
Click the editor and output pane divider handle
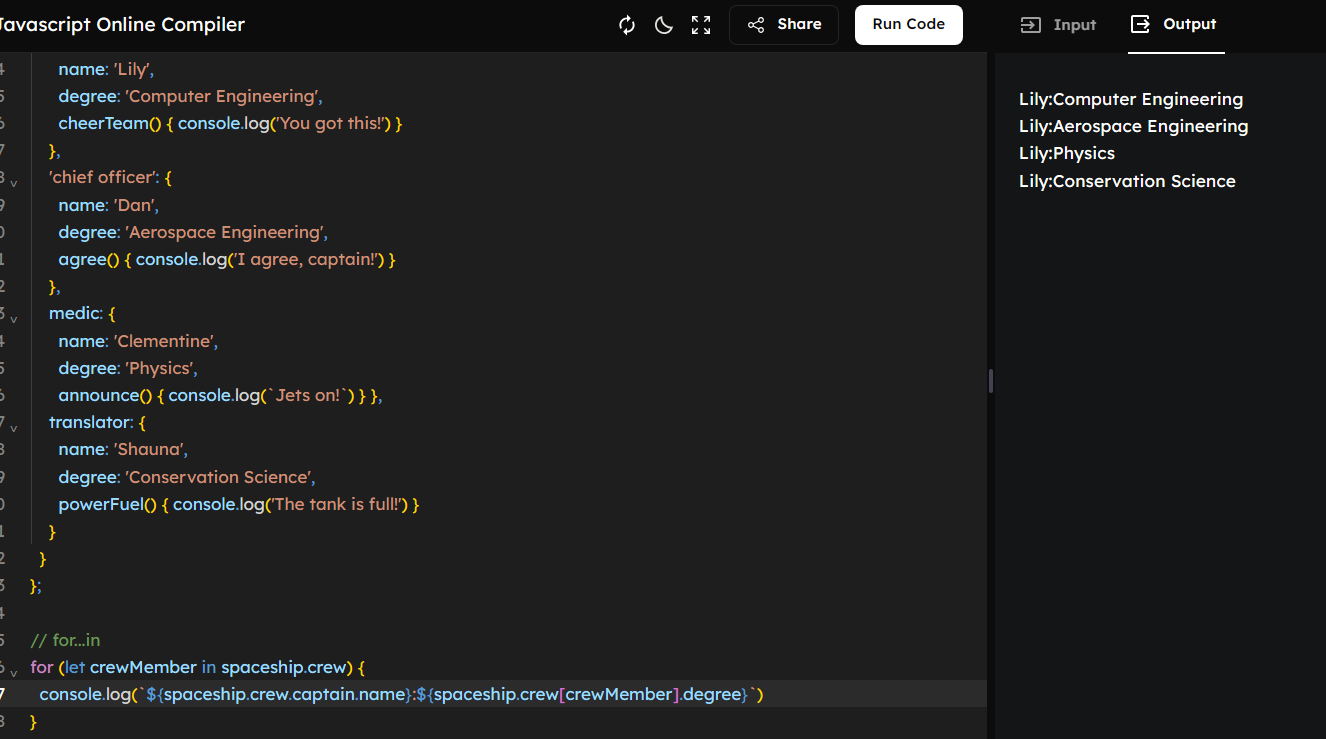[990, 381]
